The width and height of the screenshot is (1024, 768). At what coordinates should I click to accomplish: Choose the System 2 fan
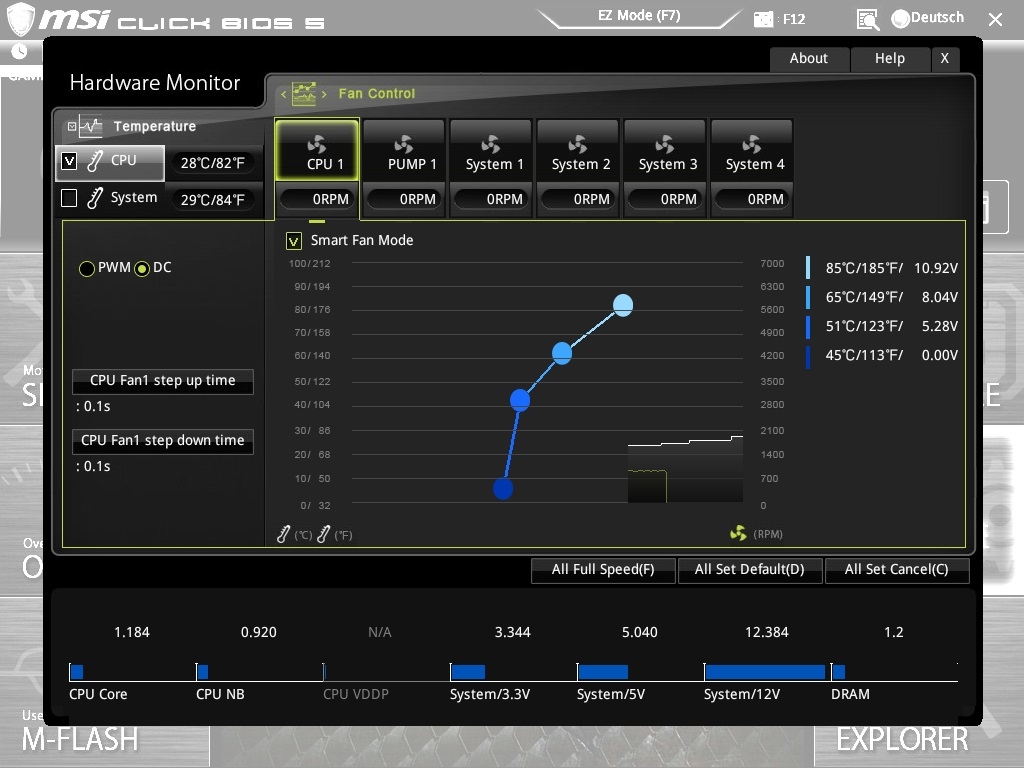point(578,144)
